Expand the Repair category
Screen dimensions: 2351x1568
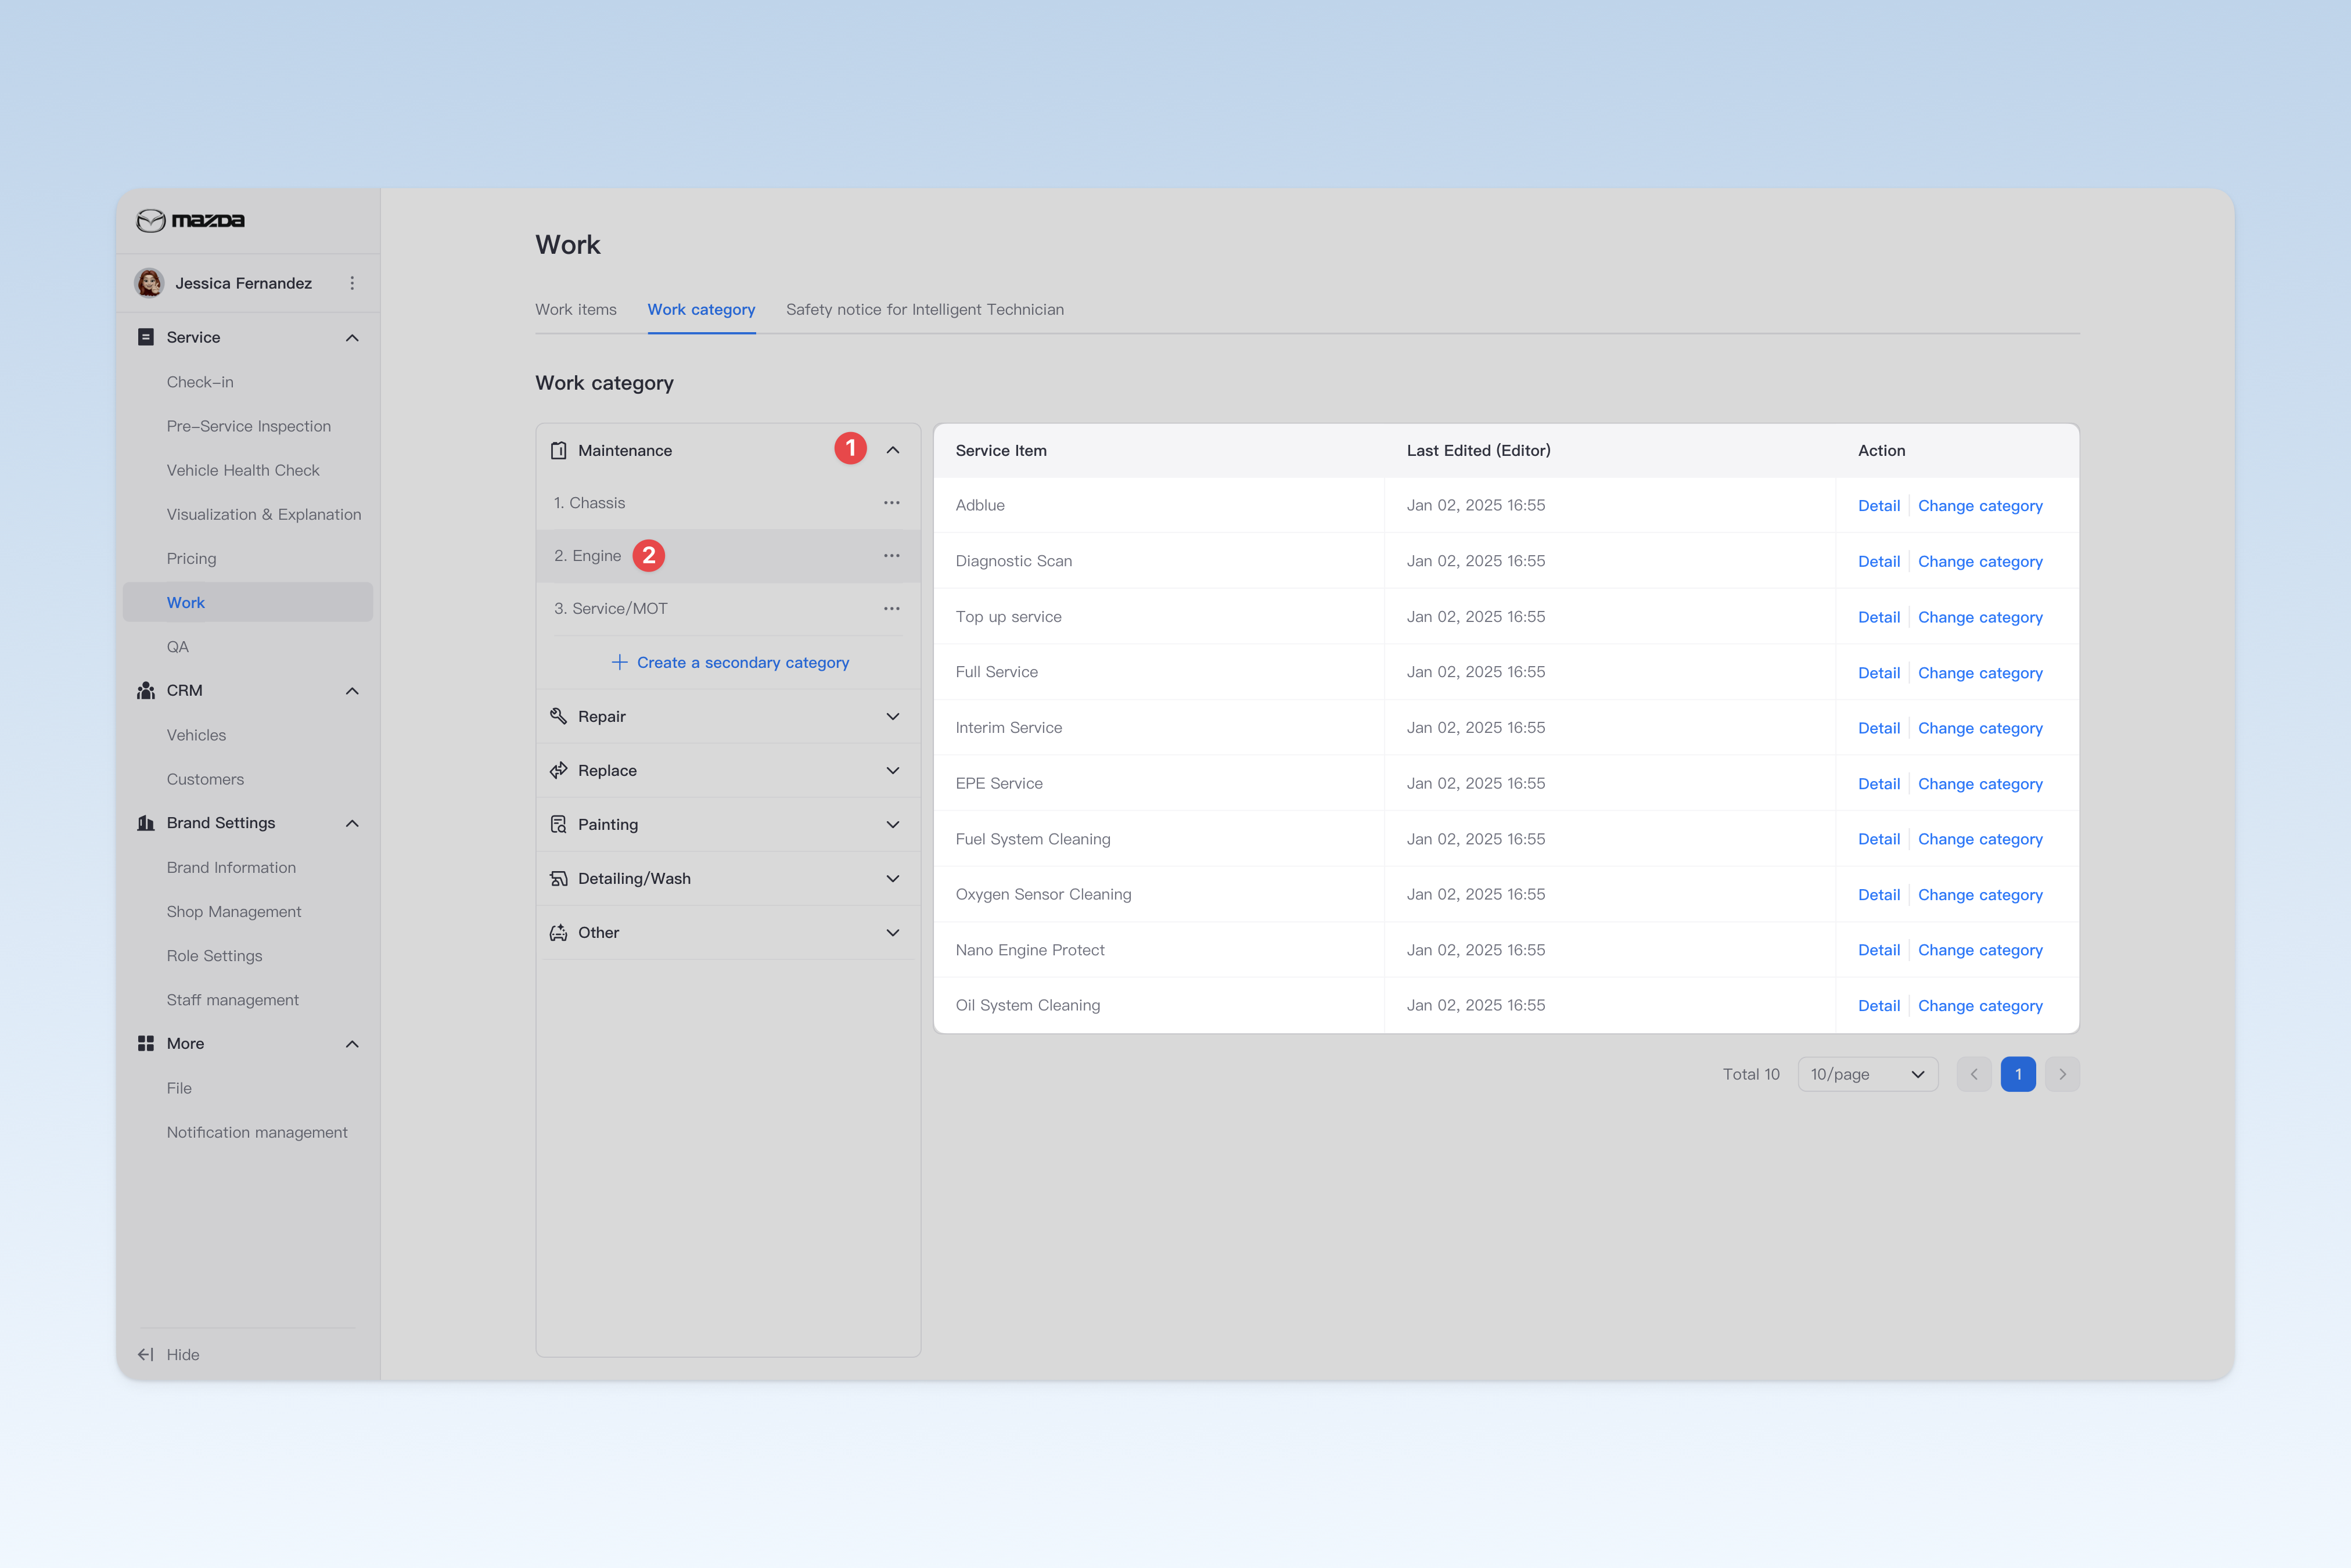pos(892,716)
